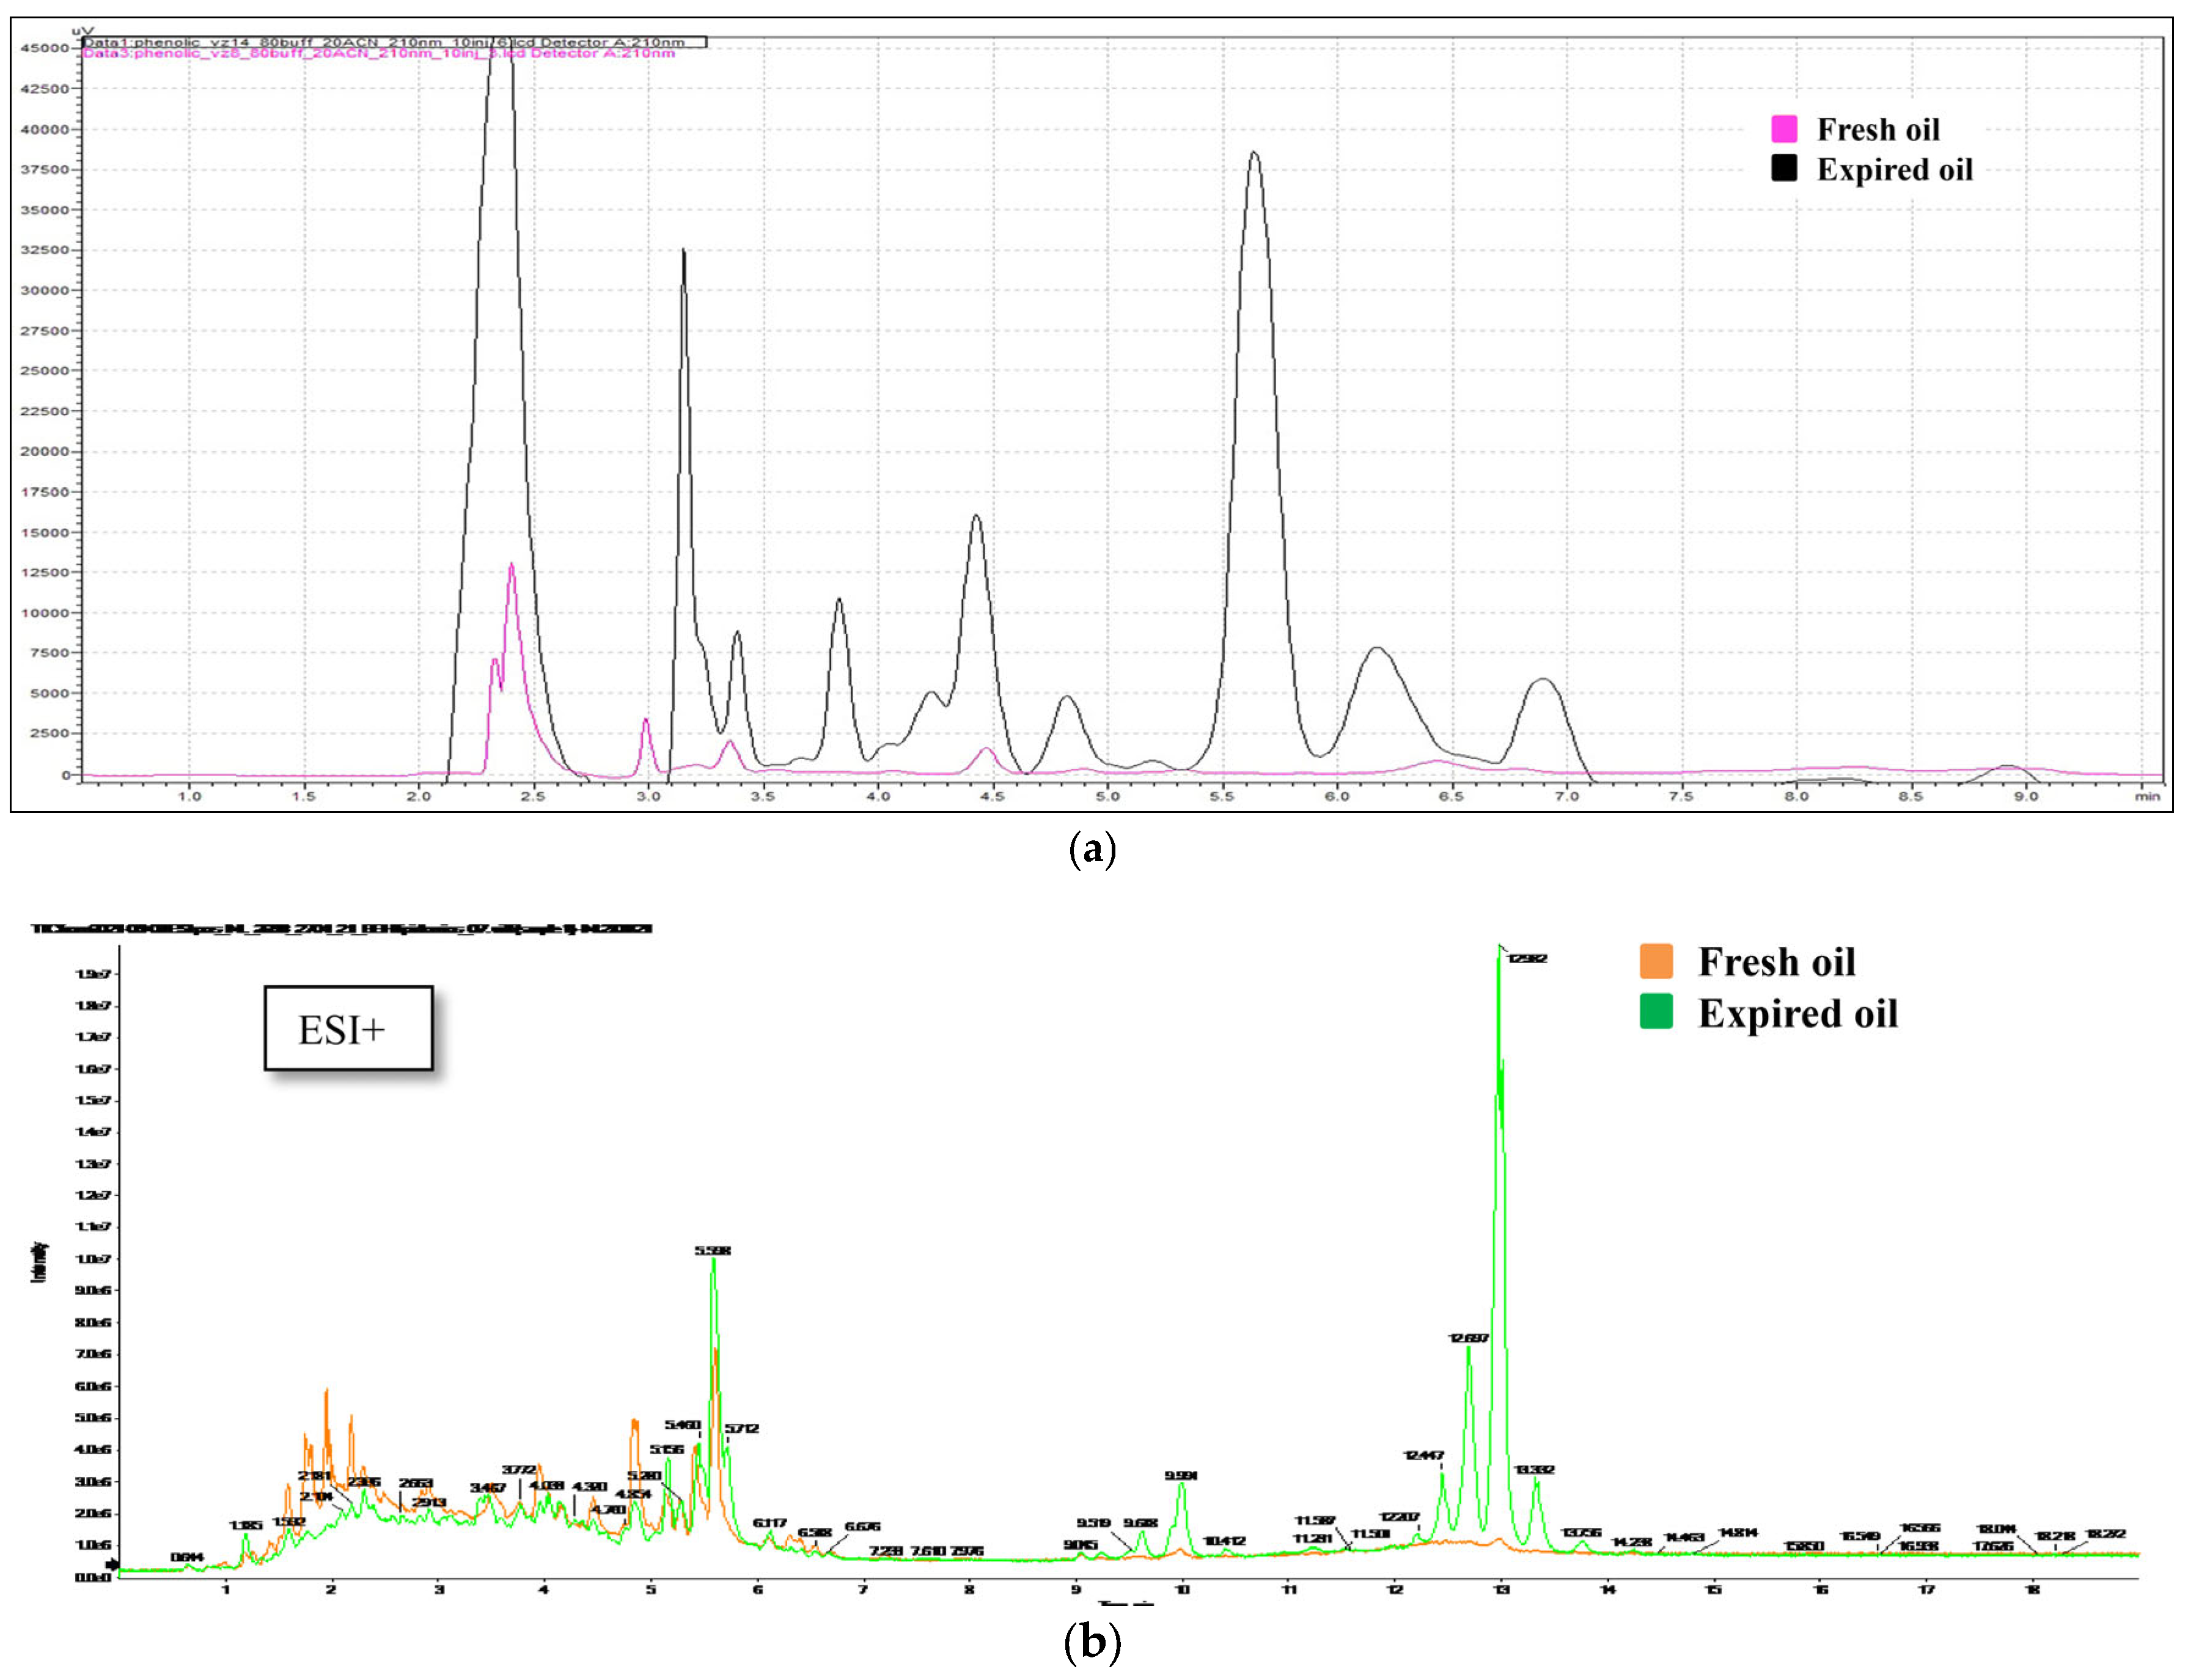This screenshot has width=2188, height=1680.
Task: Click the 5.598 peak label
Action: (x=713, y=1251)
